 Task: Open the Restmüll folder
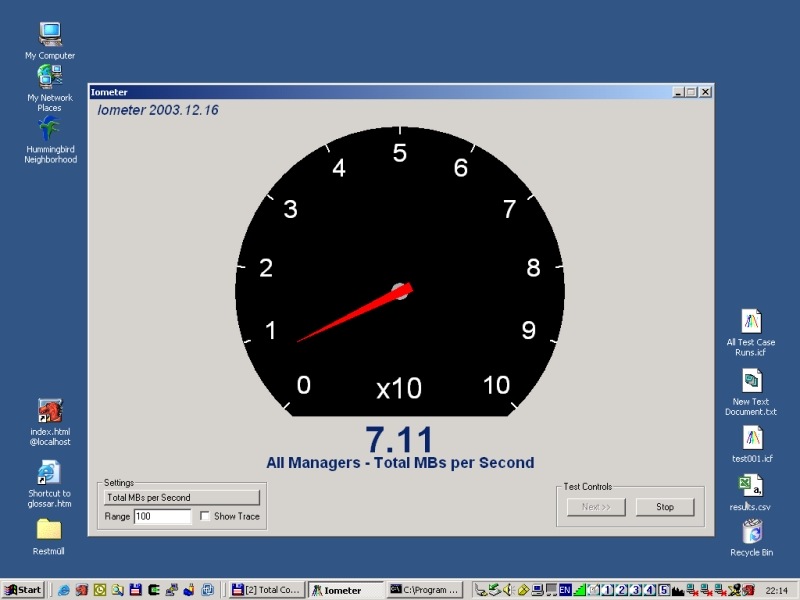(49, 530)
